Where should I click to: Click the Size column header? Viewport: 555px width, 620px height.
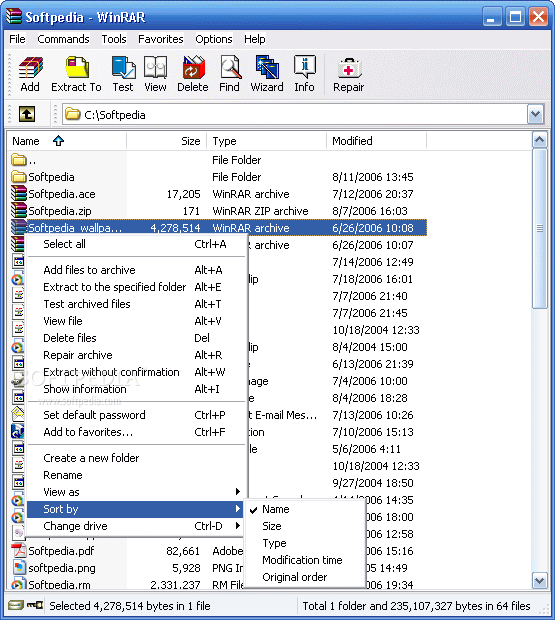click(x=167, y=141)
